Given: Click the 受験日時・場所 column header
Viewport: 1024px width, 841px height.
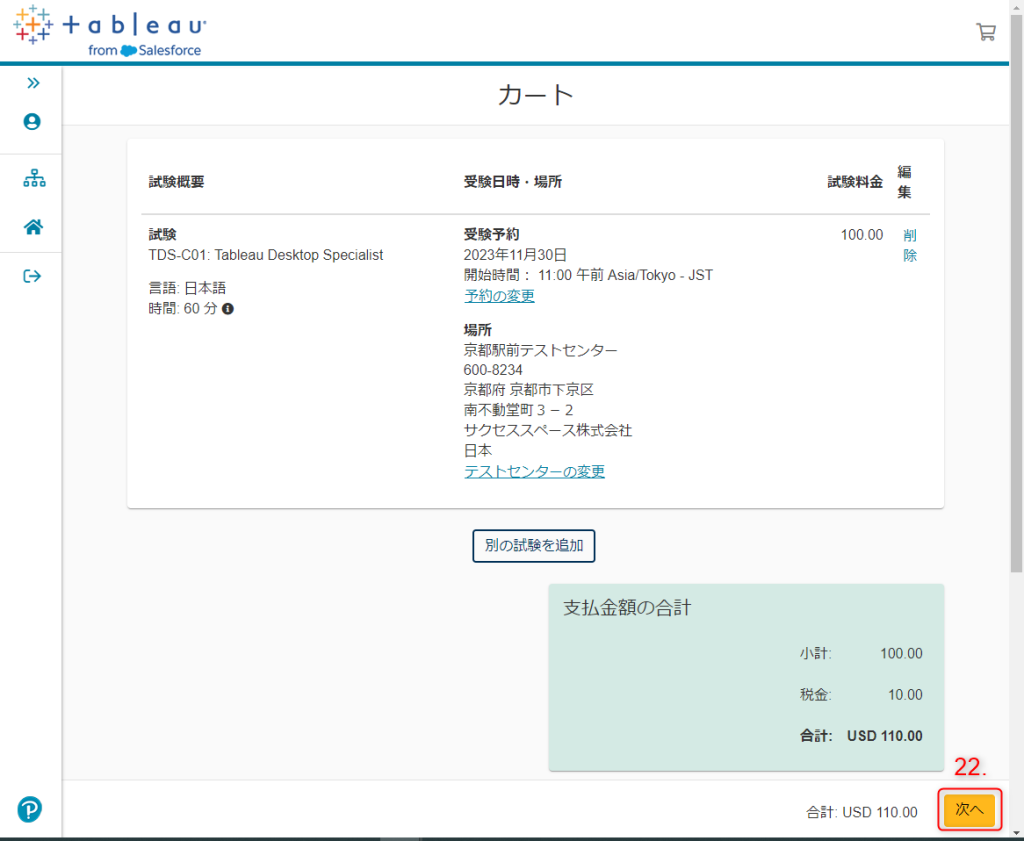Looking at the screenshot, I should 513,182.
